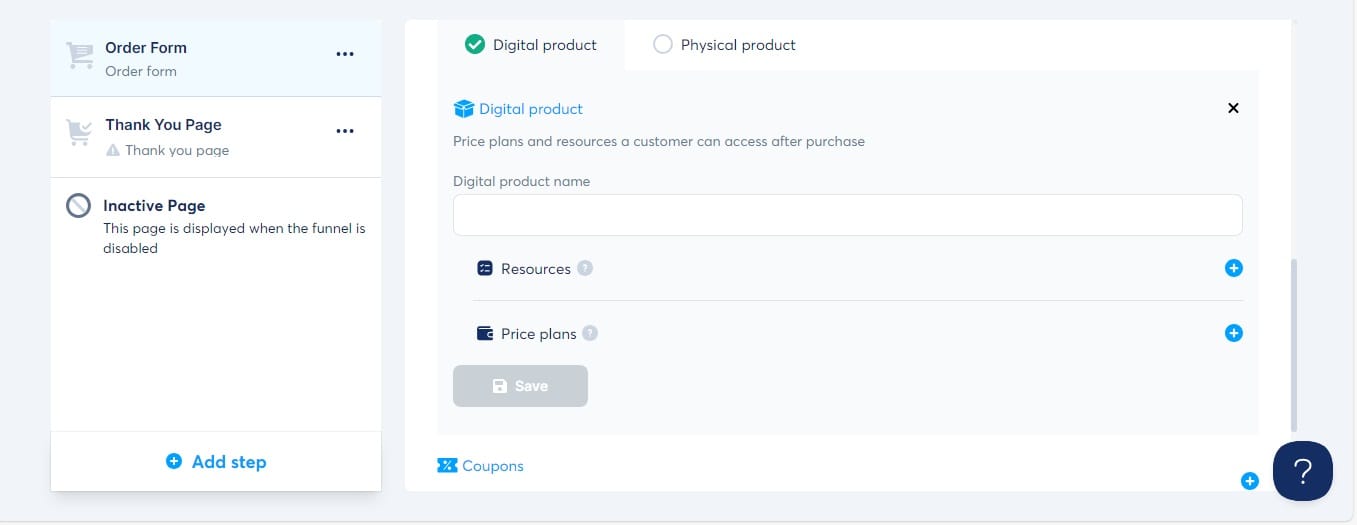Open Thank You Page three-dot menu

(x=345, y=131)
